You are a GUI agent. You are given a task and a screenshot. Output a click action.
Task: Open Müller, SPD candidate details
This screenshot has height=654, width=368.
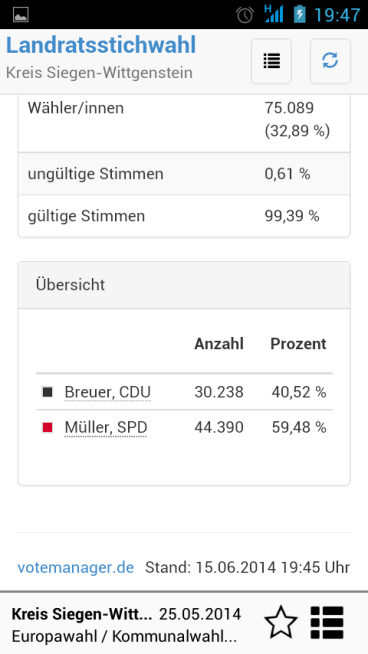(106, 428)
